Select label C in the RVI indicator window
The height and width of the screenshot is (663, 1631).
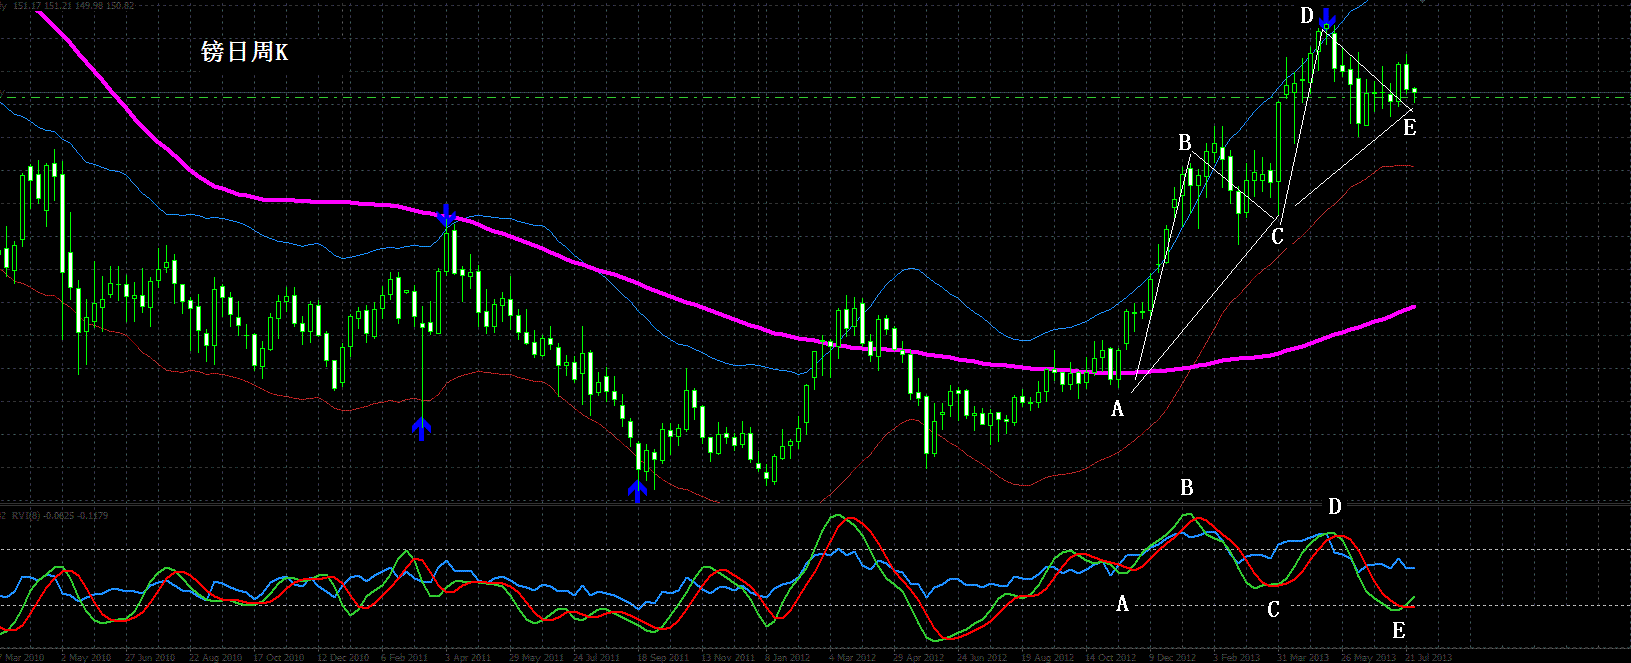[x=1273, y=609]
